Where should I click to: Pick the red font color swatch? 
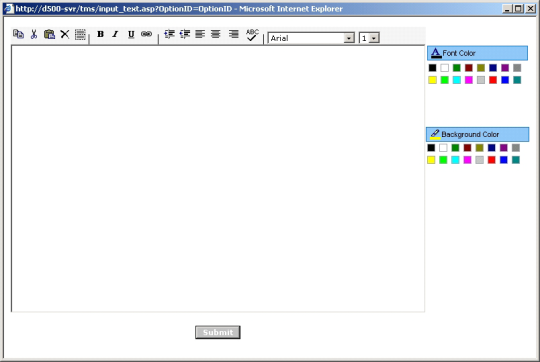pyautogui.click(x=493, y=80)
